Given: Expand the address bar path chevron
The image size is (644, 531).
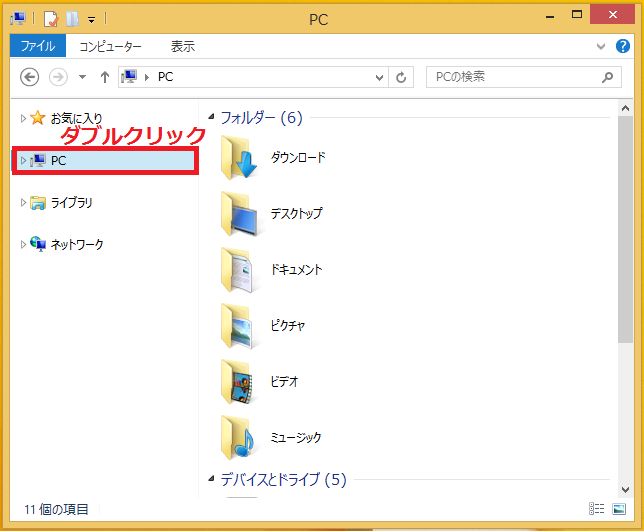Looking at the screenshot, I should (147, 77).
